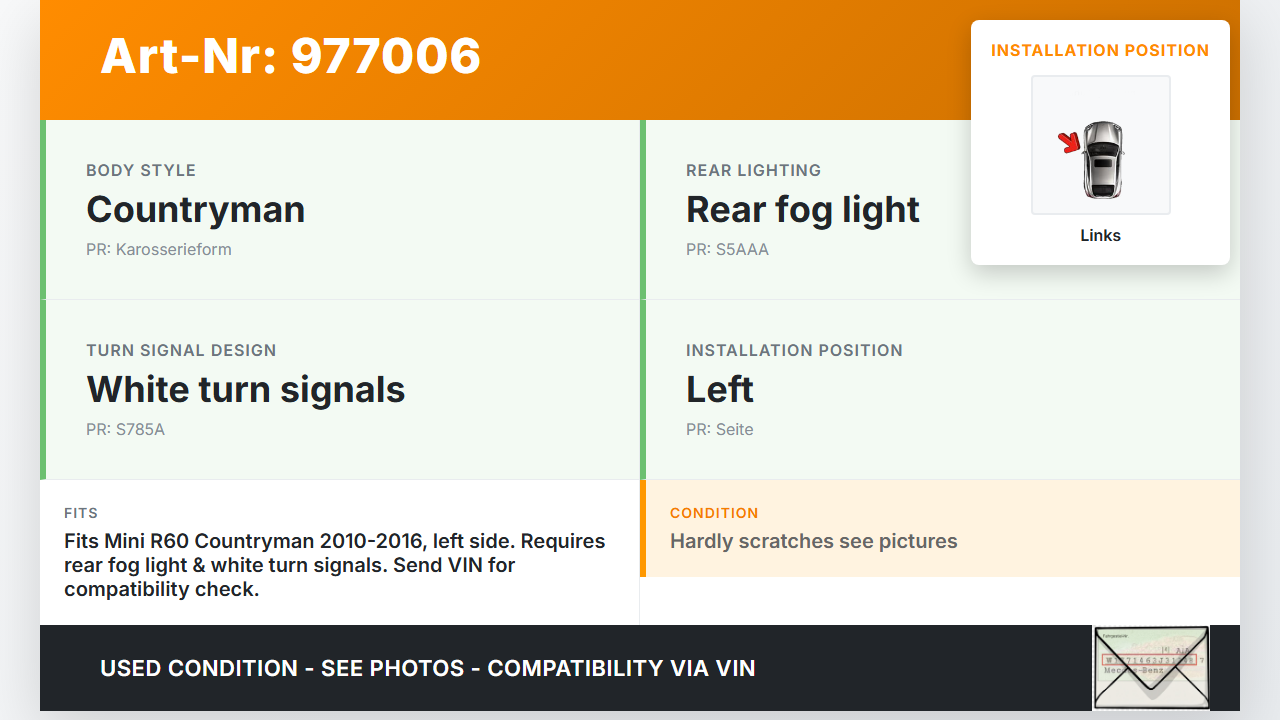Click the Turn Signal Design label
This screenshot has width=1280, height=720.
181,351
